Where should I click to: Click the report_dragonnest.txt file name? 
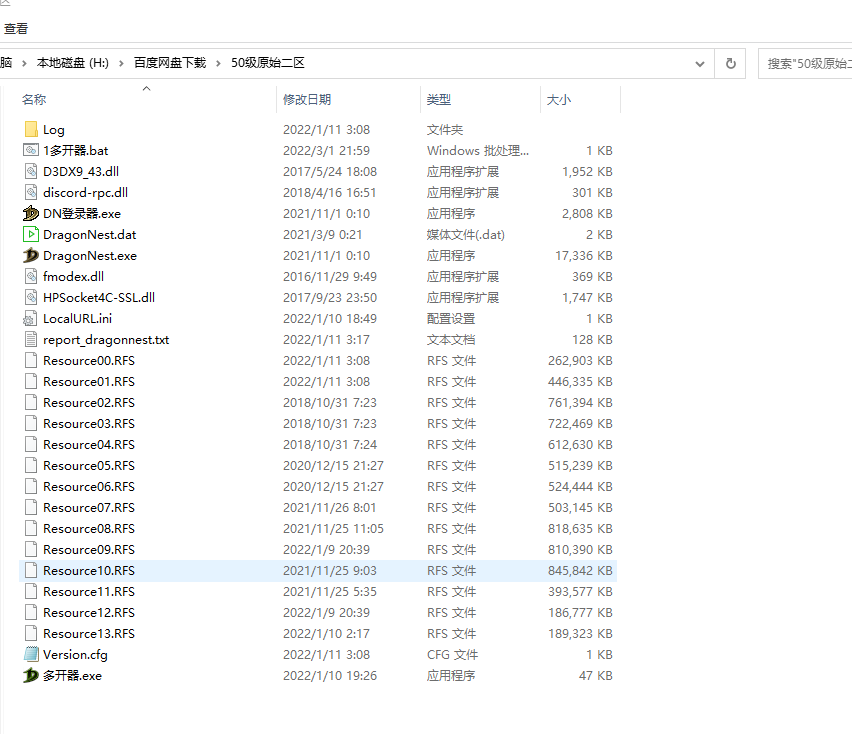(x=106, y=340)
